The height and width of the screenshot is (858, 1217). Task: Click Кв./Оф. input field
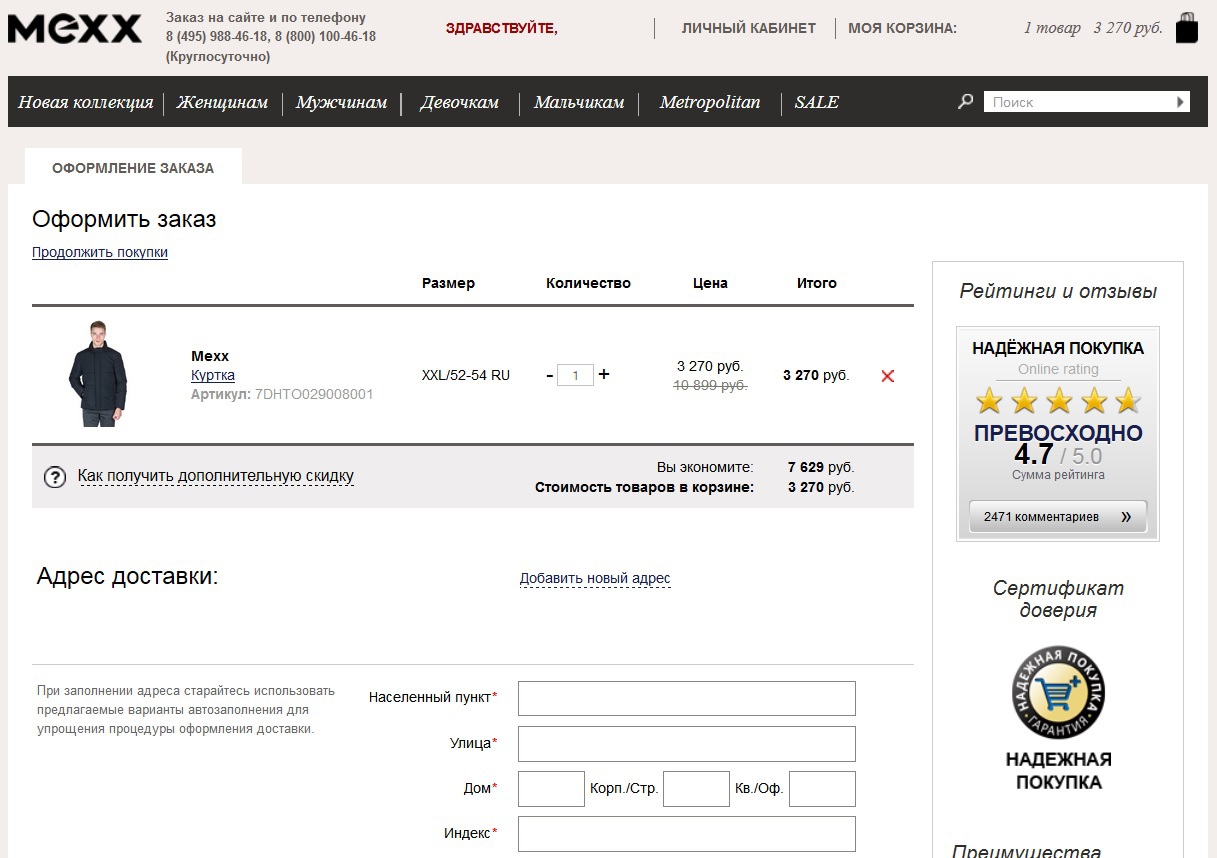click(822, 788)
